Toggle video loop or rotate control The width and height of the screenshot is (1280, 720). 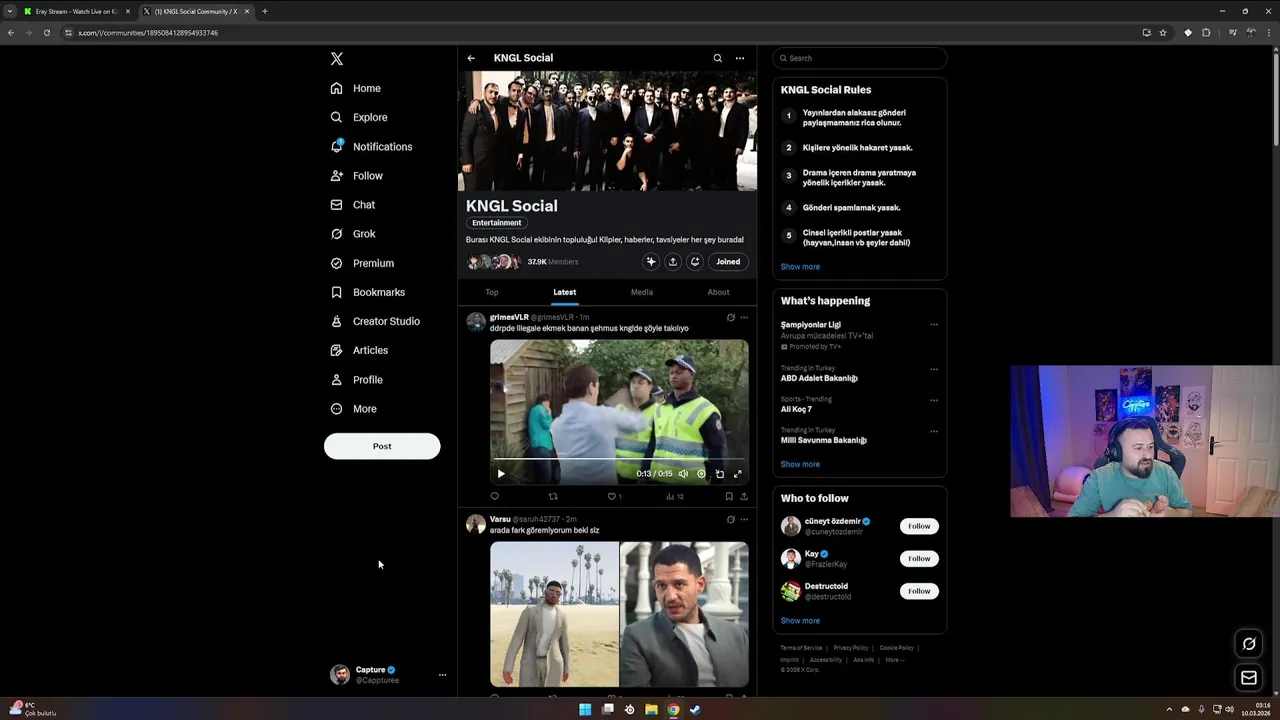click(x=720, y=474)
